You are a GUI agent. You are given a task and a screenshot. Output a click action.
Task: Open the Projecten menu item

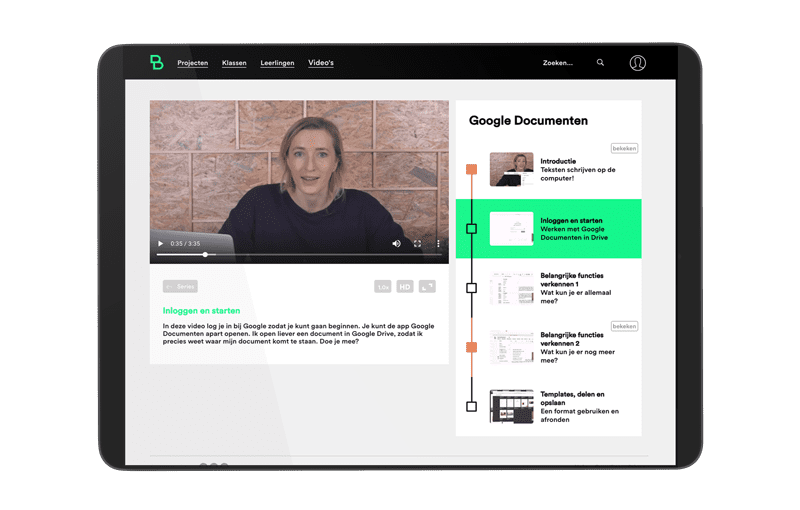193,63
